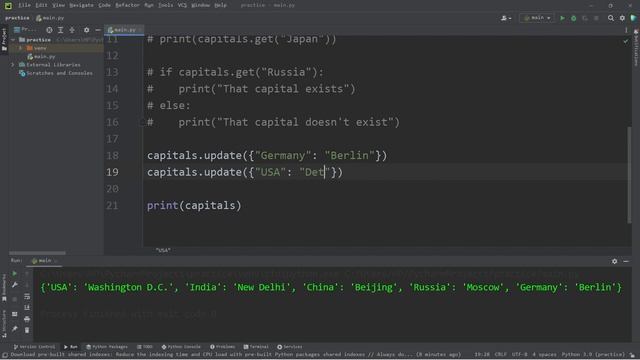640x360 pixels.
Task: Open the File menu
Action: pos(24,5)
